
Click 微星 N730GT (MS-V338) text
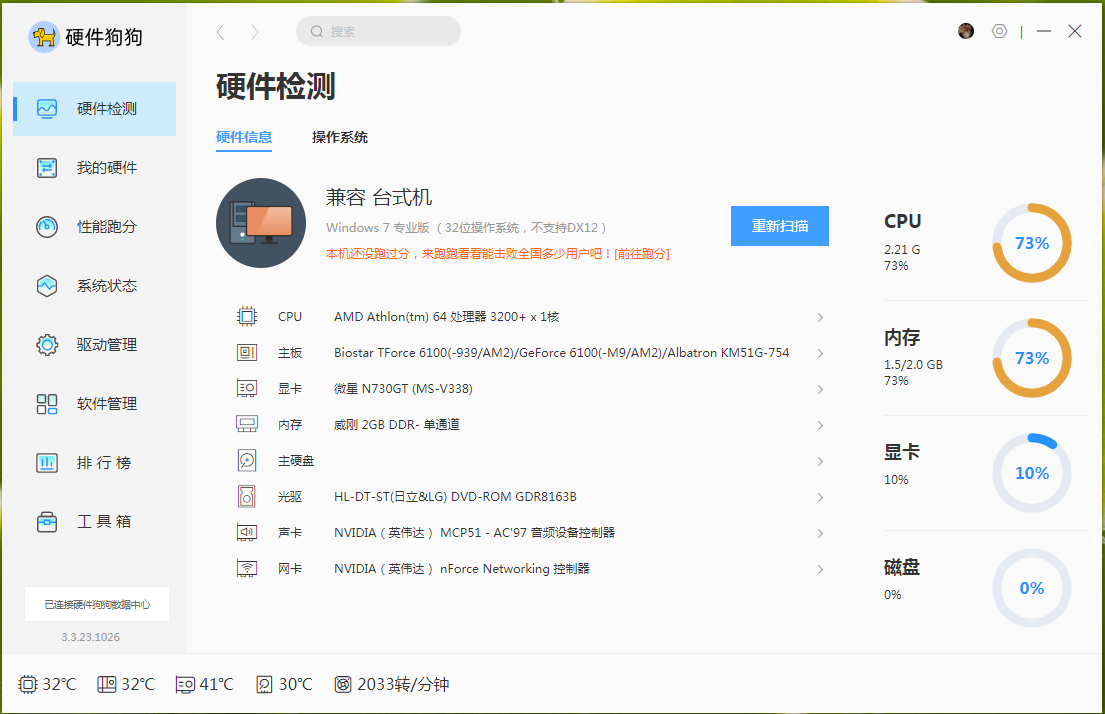403,388
